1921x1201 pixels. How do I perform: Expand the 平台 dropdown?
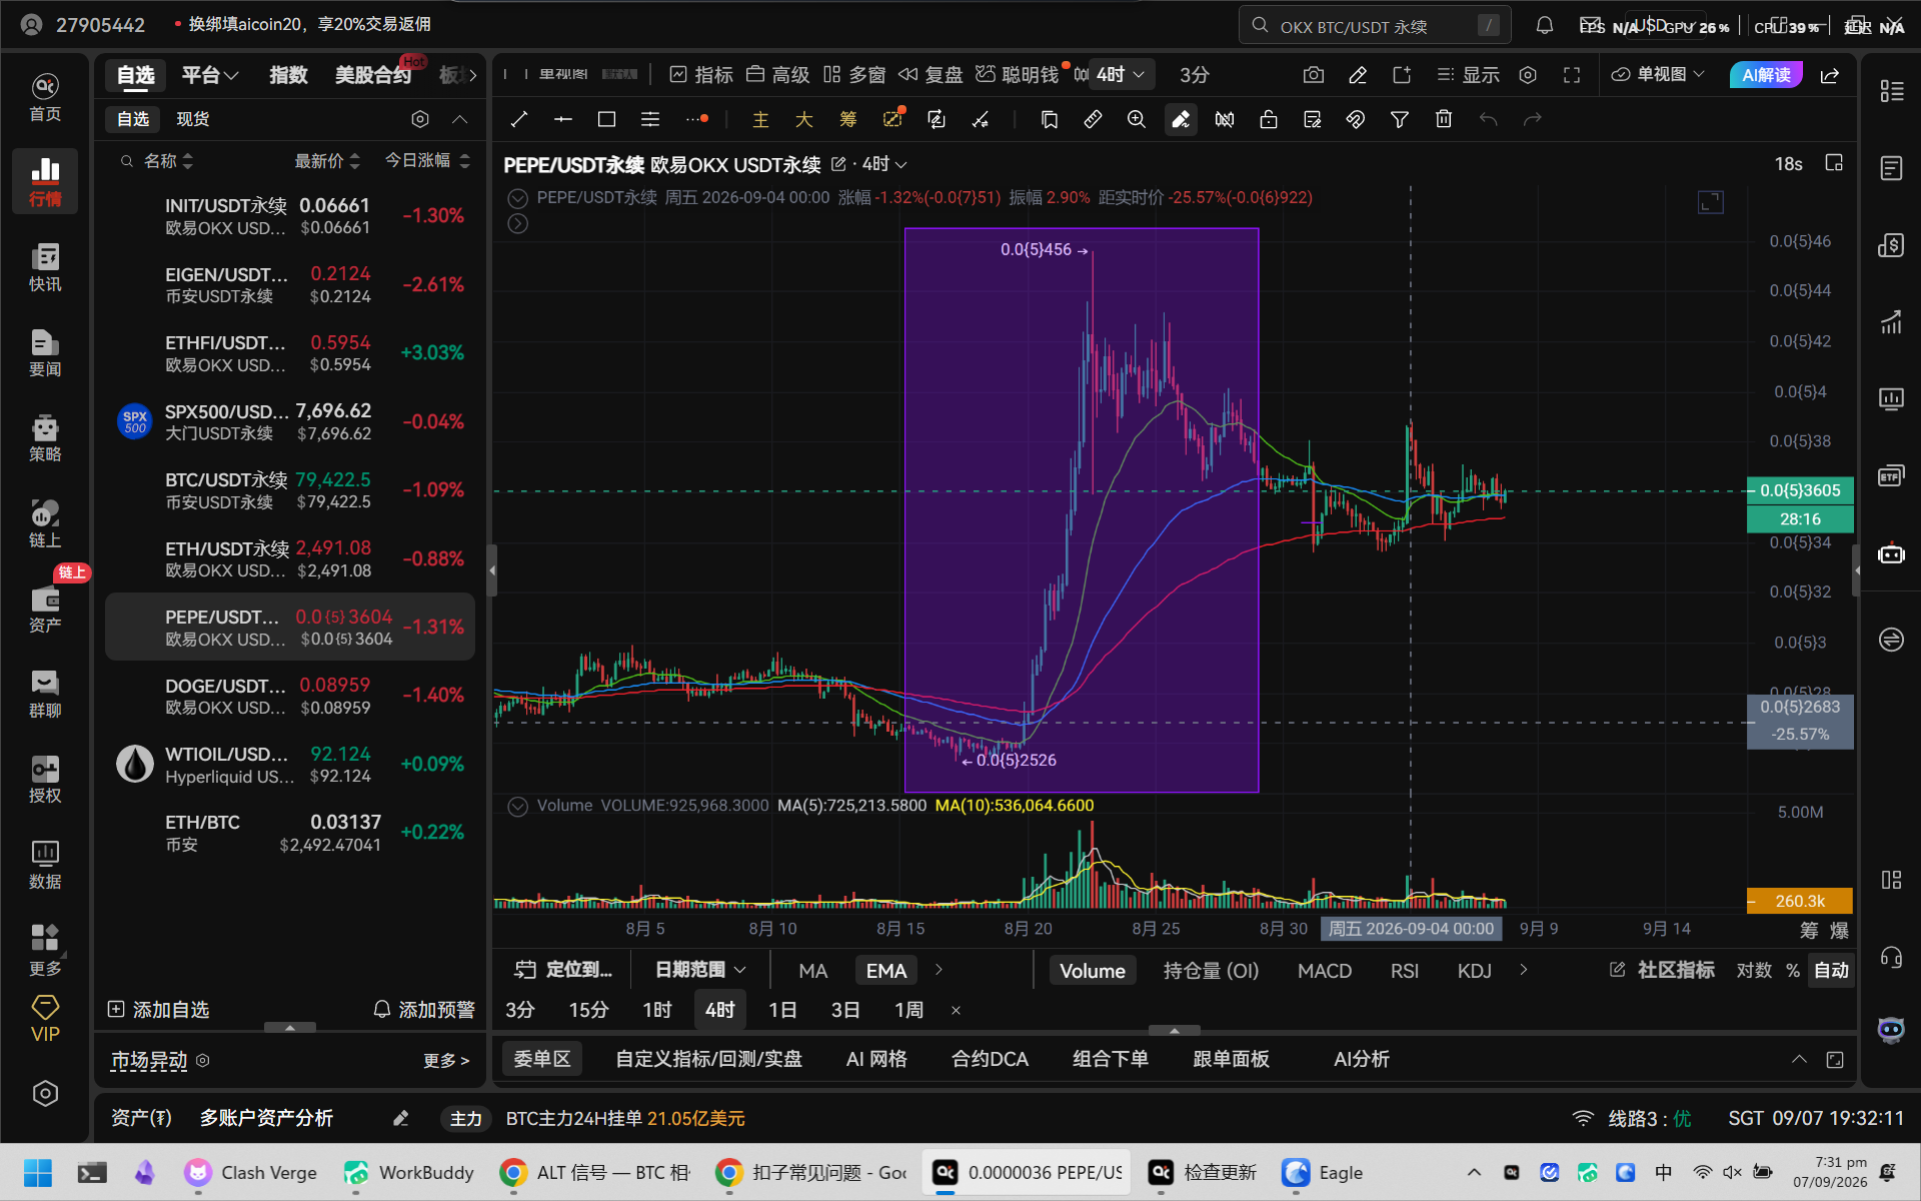[x=209, y=75]
